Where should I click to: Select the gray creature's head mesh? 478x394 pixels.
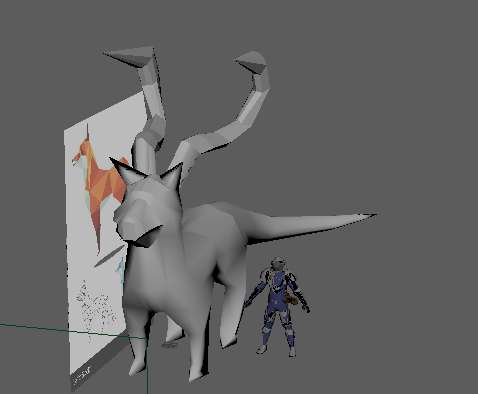[x=148, y=208]
